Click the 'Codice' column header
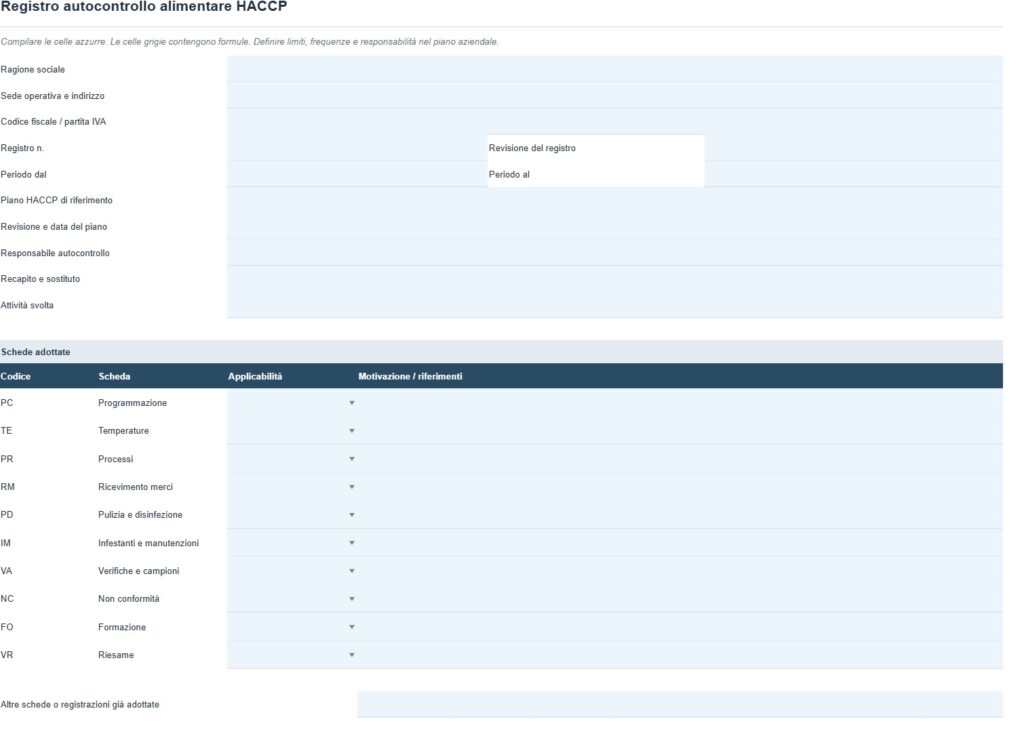1024x736 pixels. point(16,377)
